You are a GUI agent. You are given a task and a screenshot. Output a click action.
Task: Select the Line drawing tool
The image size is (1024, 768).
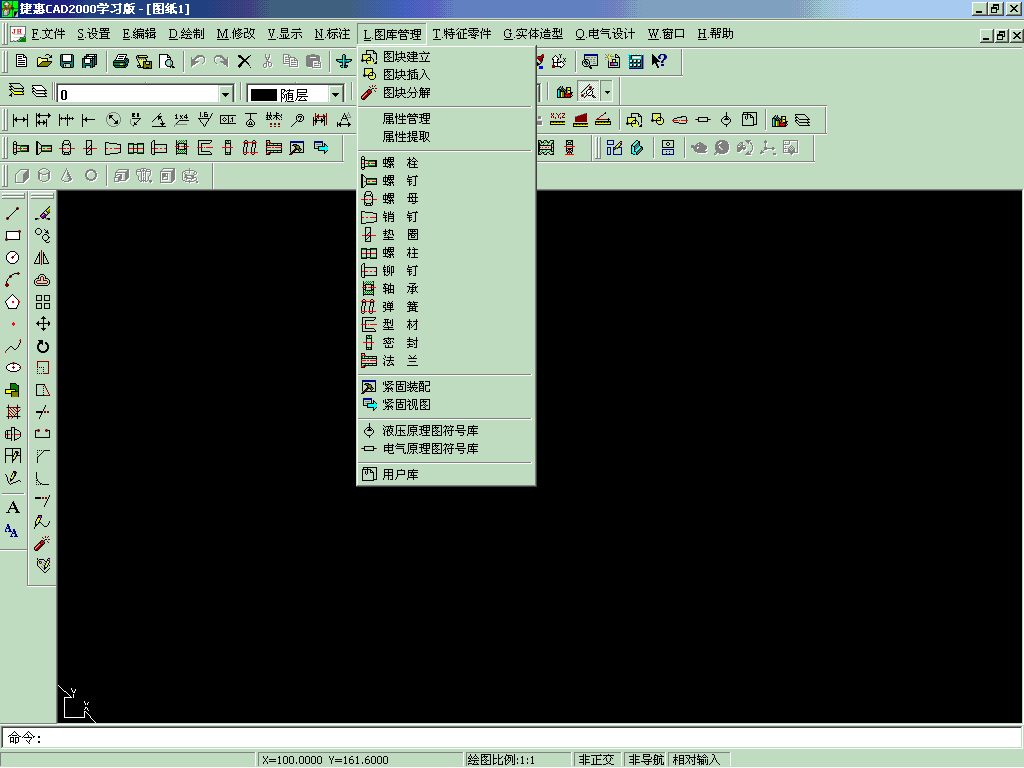13,213
